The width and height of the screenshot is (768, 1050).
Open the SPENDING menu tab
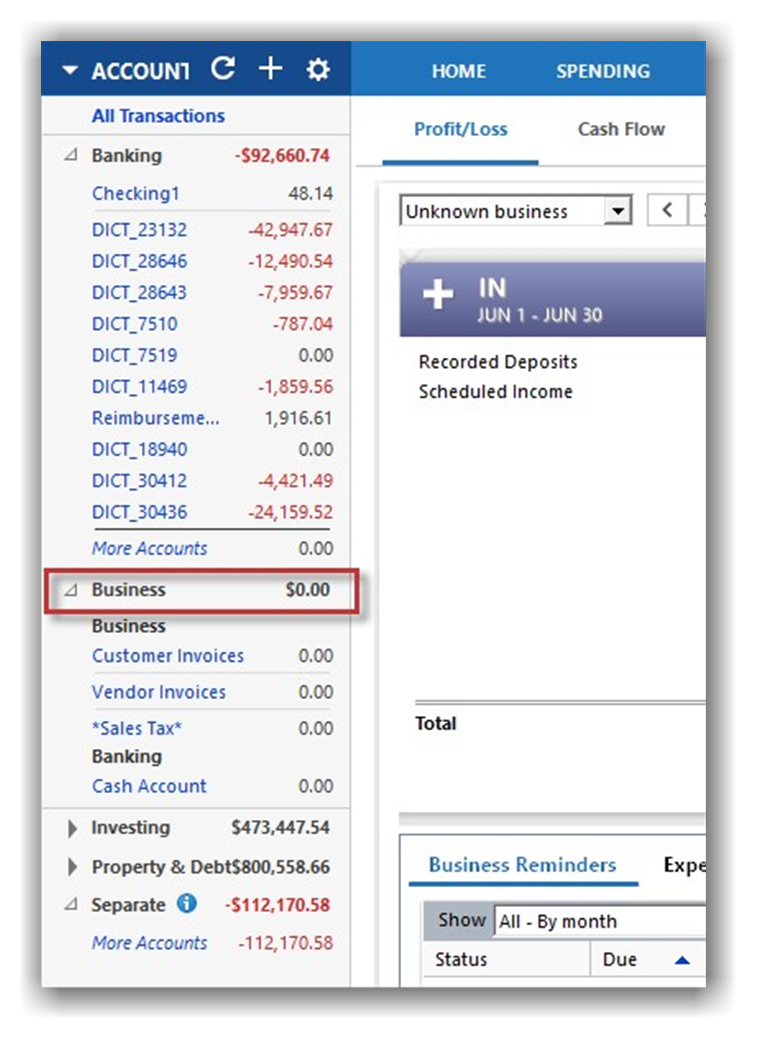[603, 71]
